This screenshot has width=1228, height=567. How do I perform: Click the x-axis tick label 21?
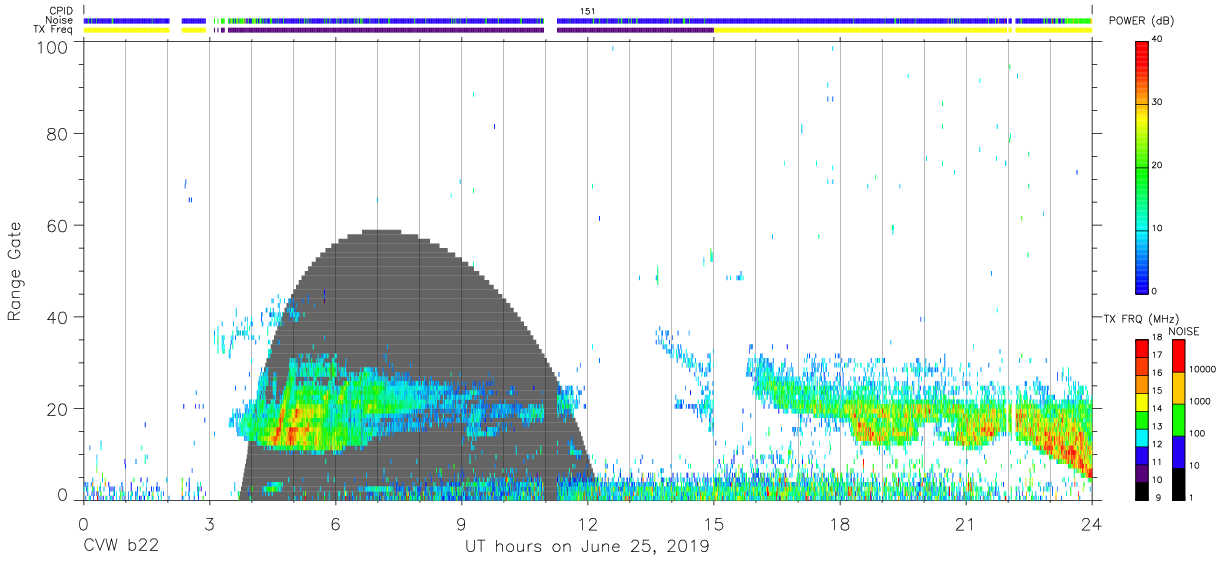pyautogui.click(x=965, y=524)
